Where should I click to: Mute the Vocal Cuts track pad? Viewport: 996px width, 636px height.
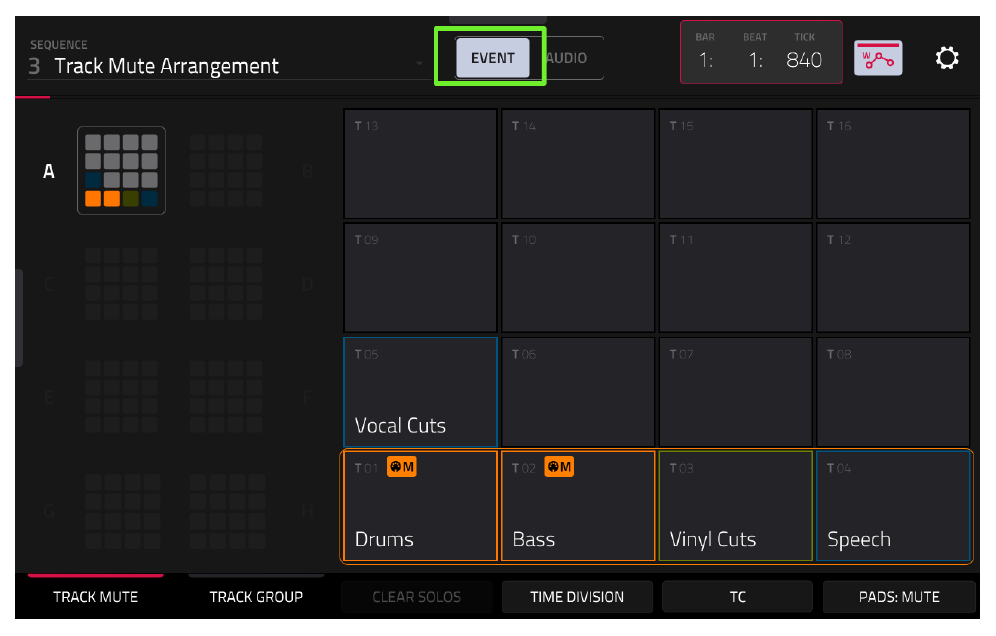tap(420, 392)
